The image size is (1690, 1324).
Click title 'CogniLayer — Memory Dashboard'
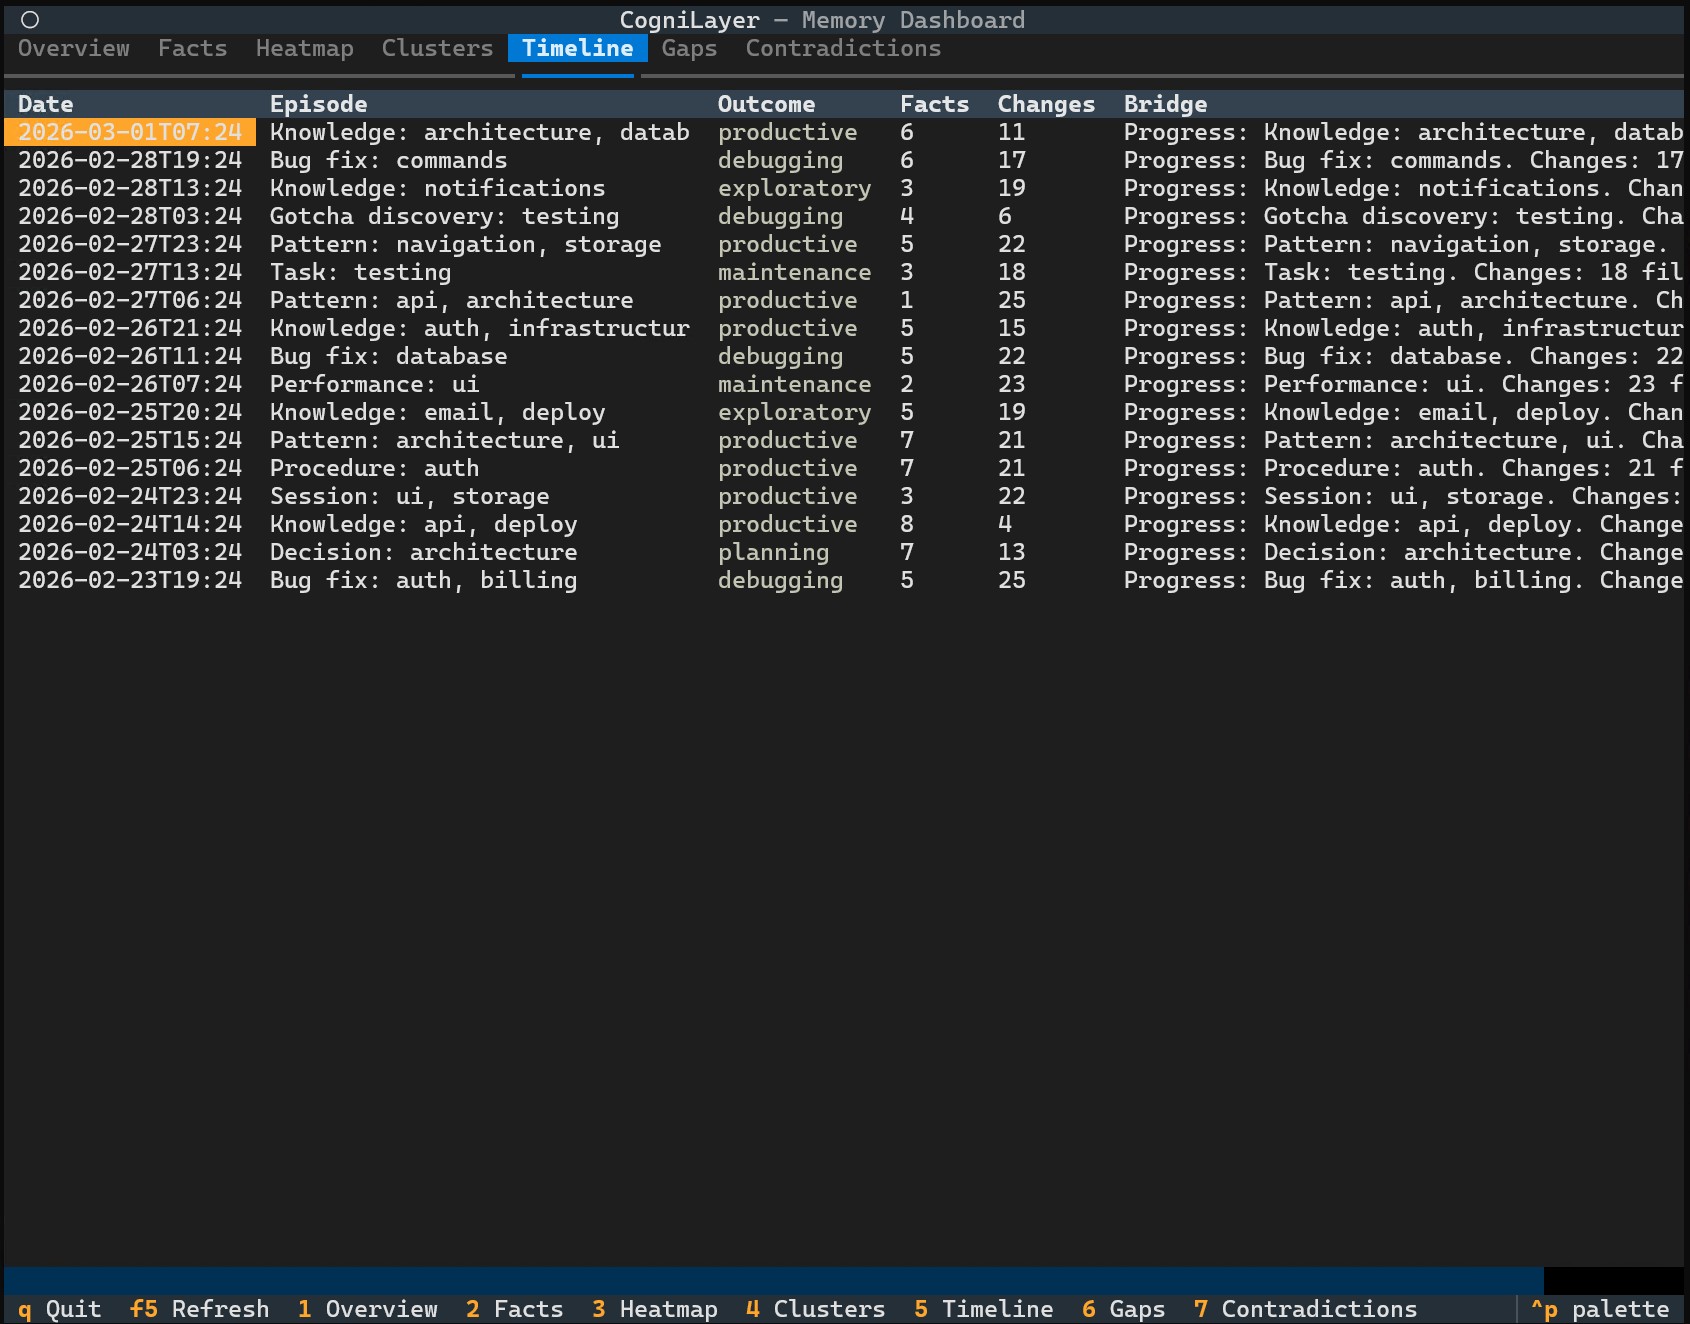coord(822,20)
